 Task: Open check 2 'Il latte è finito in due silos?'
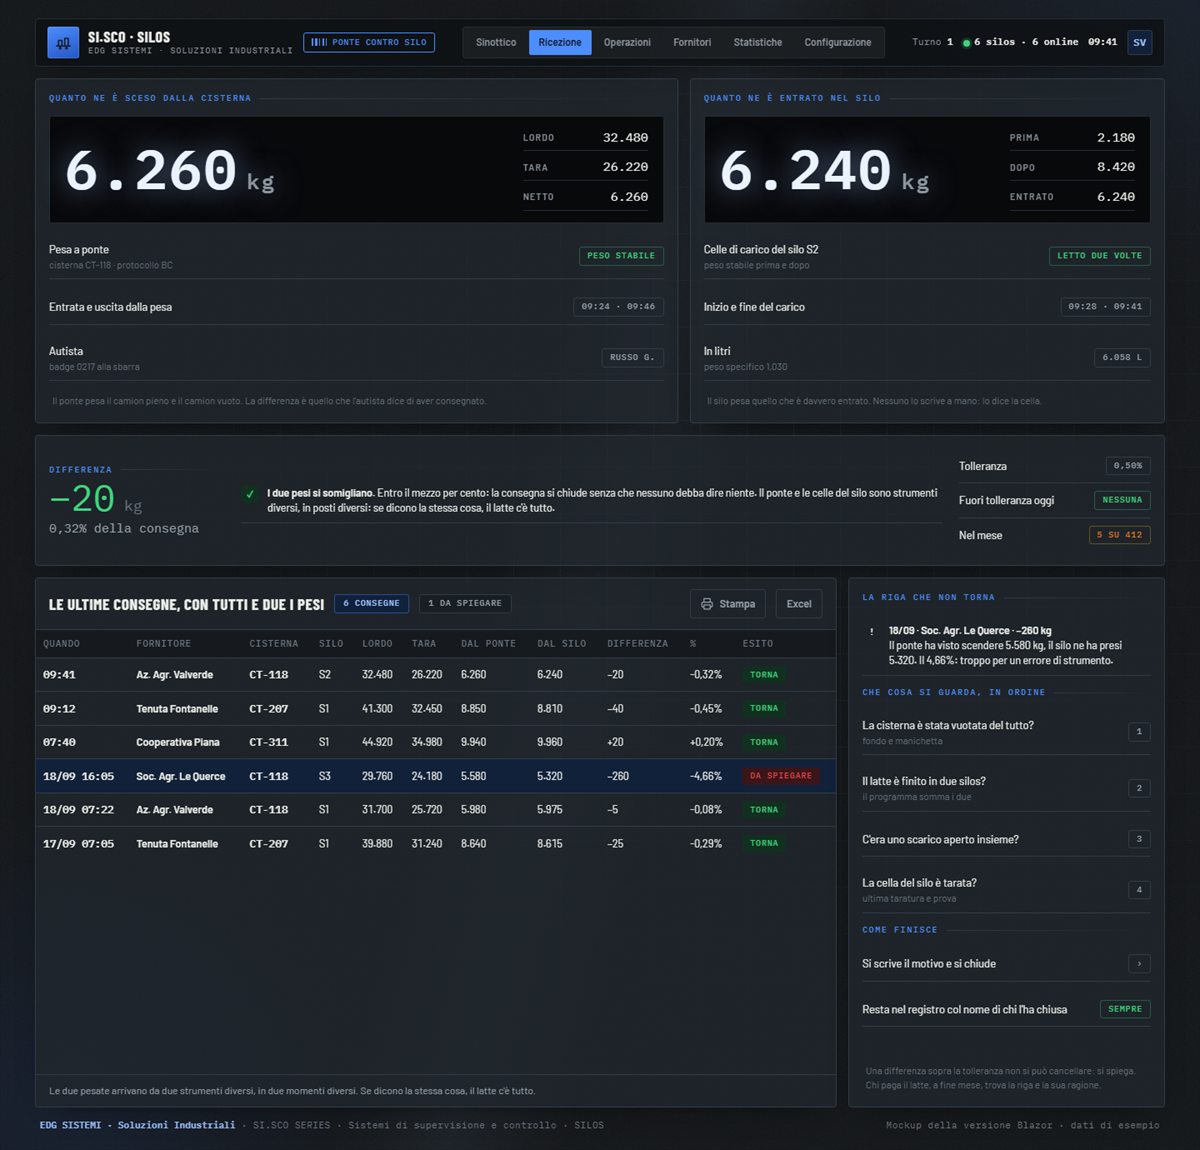click(1006, 788)
